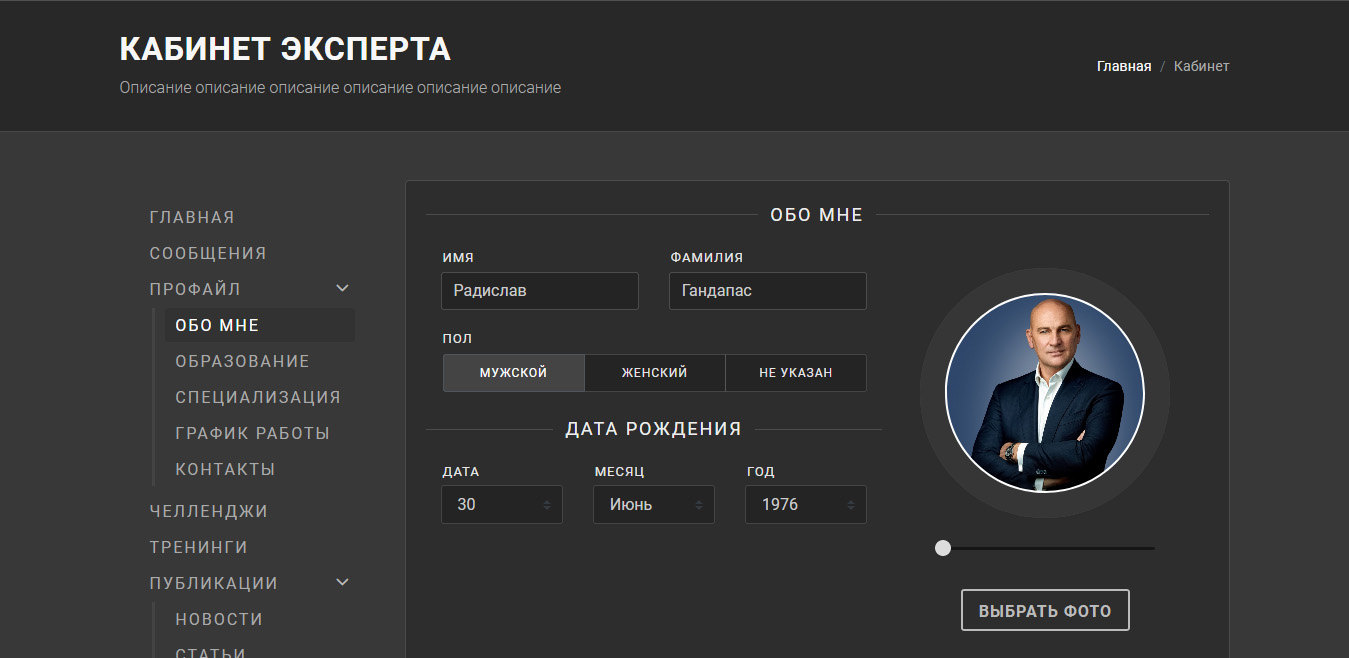Open the Месяц dropdown showing Июнь

pyautogui.click(x=653, y=505)
